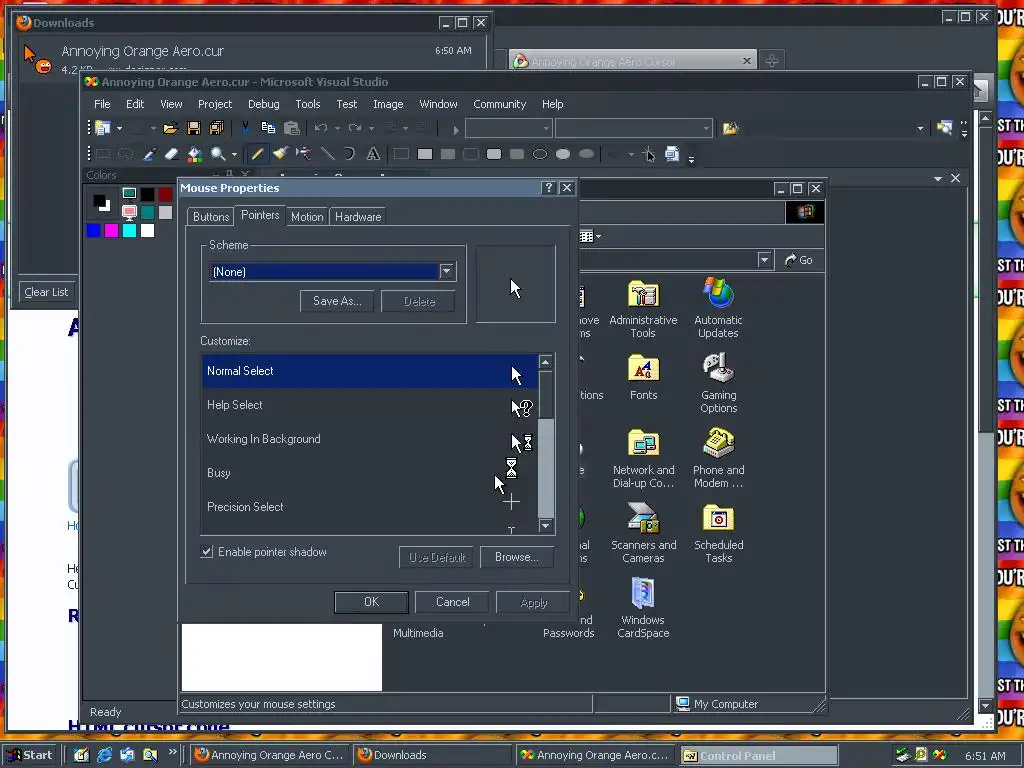
Task: Click the Open File icon in Visual Studio
Action: coord(170,128)
